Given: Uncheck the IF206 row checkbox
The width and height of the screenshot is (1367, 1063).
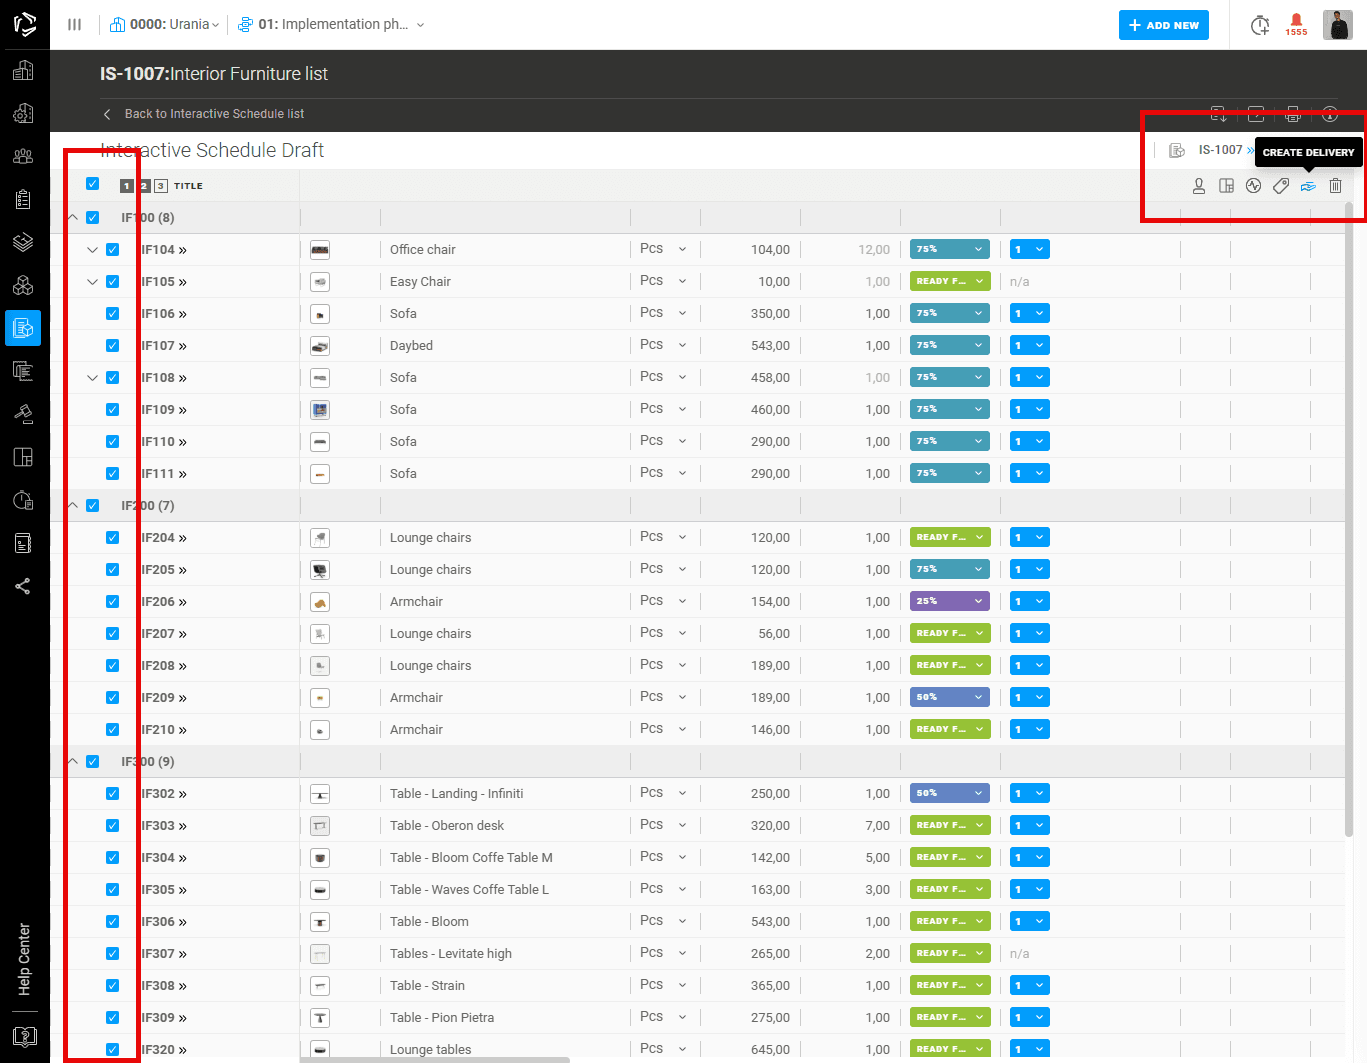Looking at the screenshot, I should click(113, 602).
